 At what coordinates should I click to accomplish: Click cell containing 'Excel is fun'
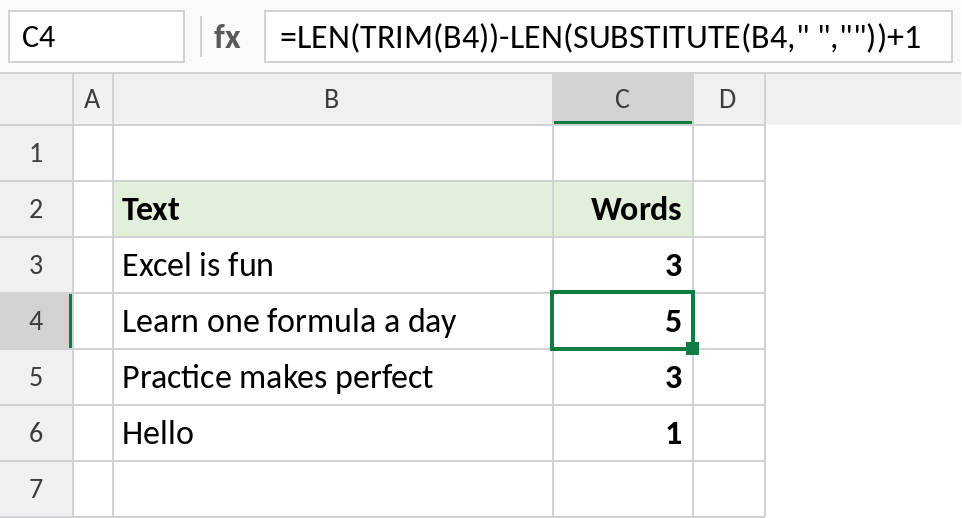click(333, 265)
